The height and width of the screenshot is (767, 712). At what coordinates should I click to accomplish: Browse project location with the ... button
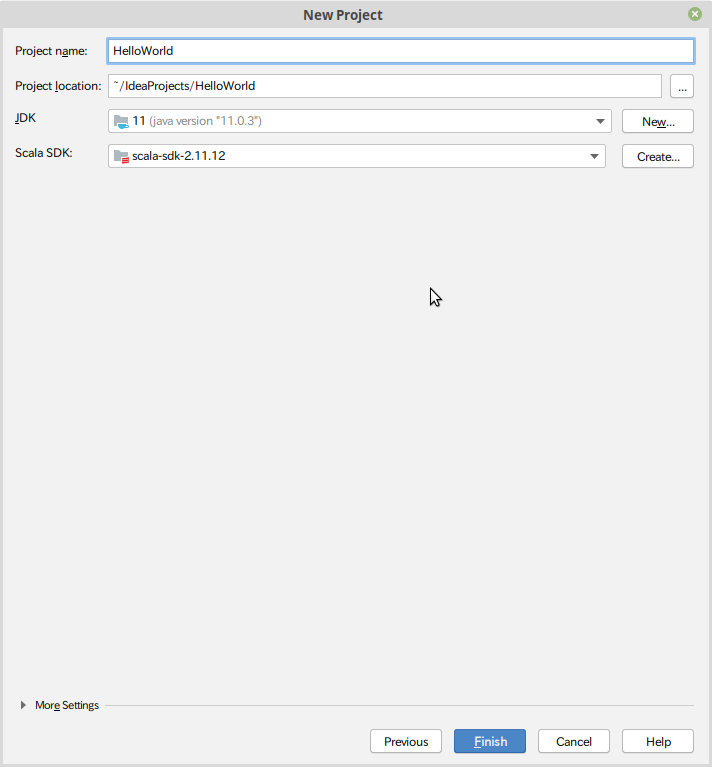tap(682, 86)
